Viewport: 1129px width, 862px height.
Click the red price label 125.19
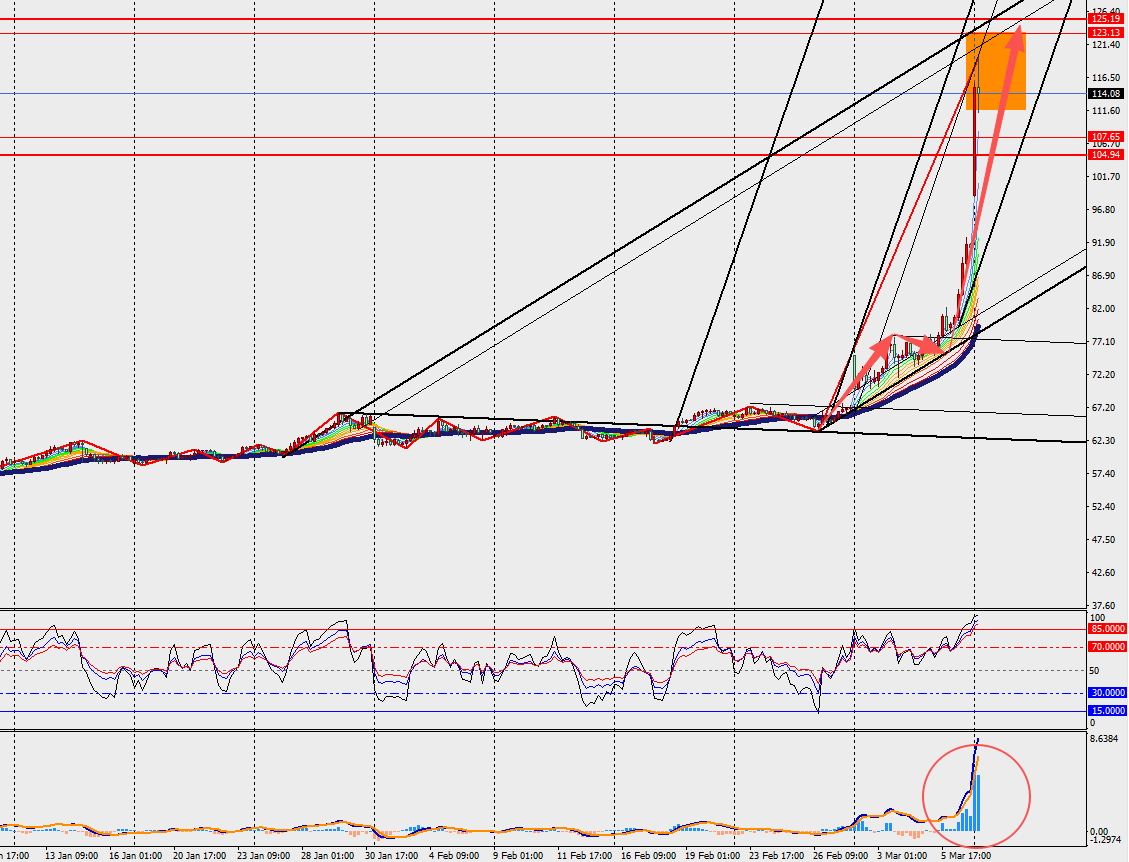click(1106, 19)
